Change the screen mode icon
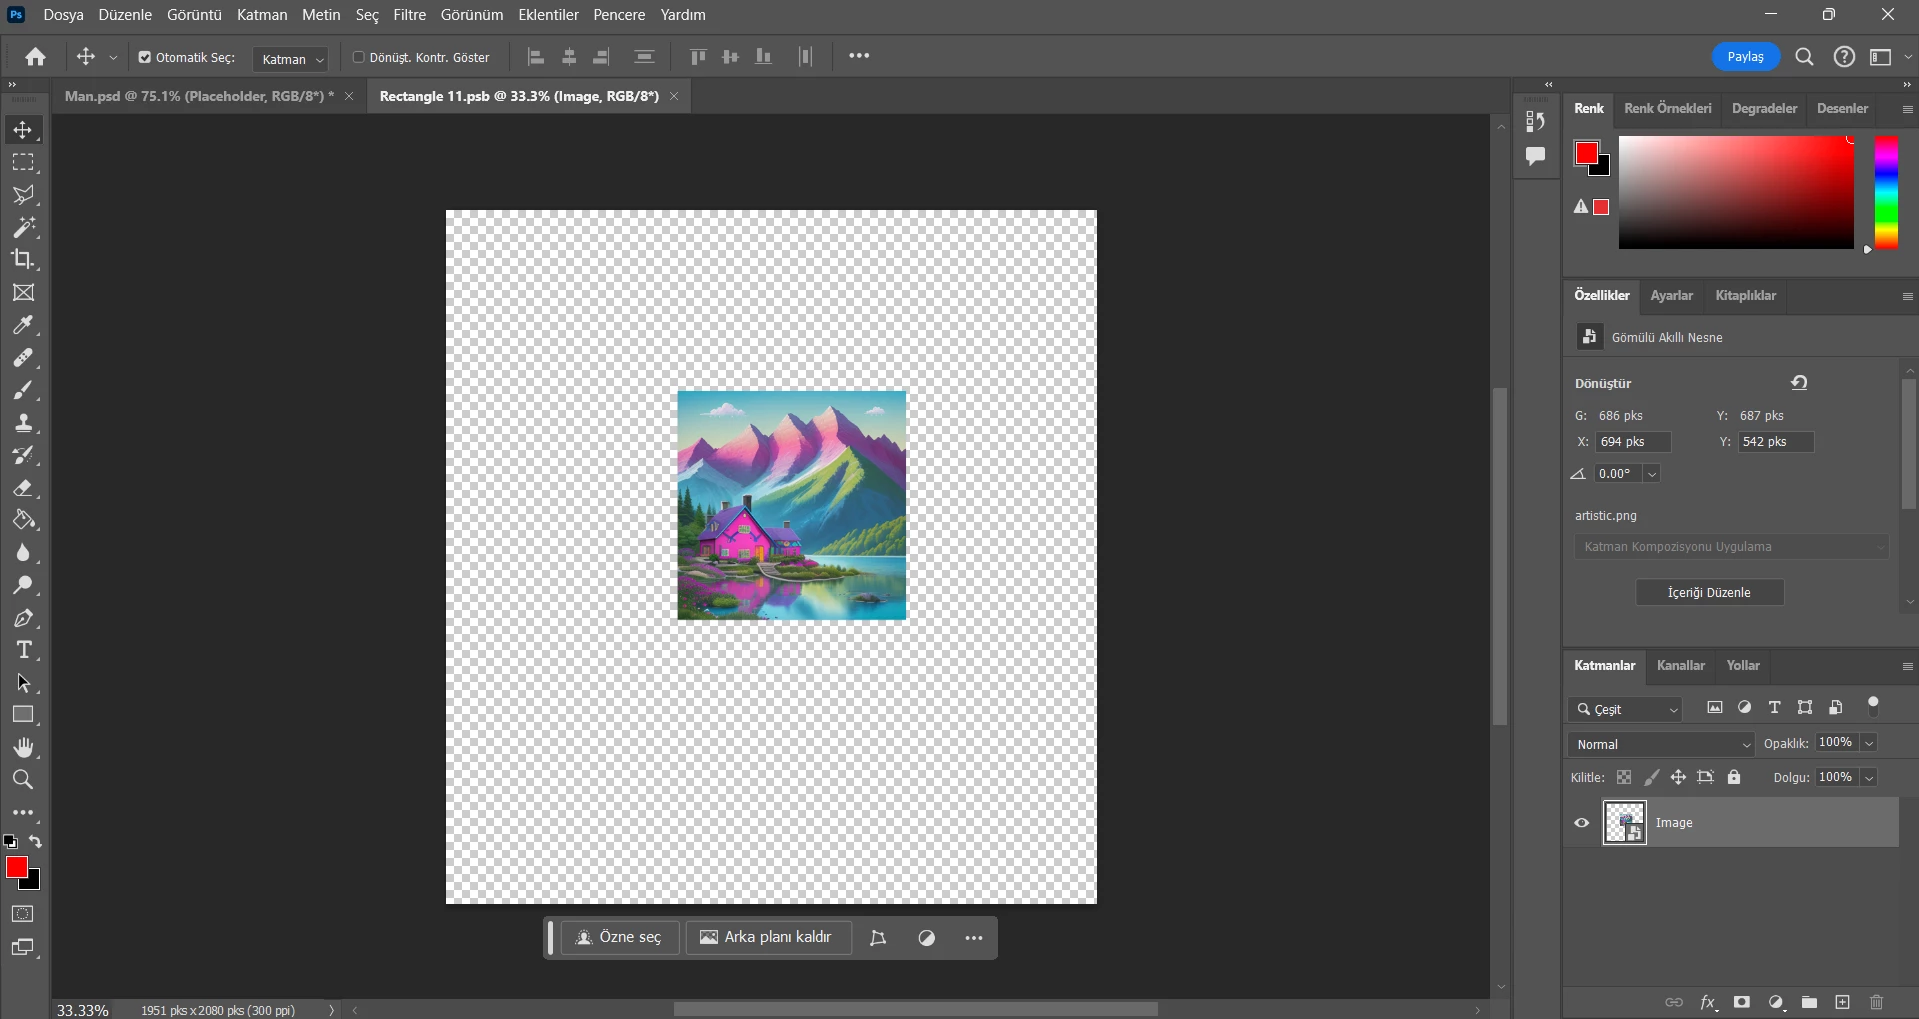1919x1019 pixels. (23, 947)
